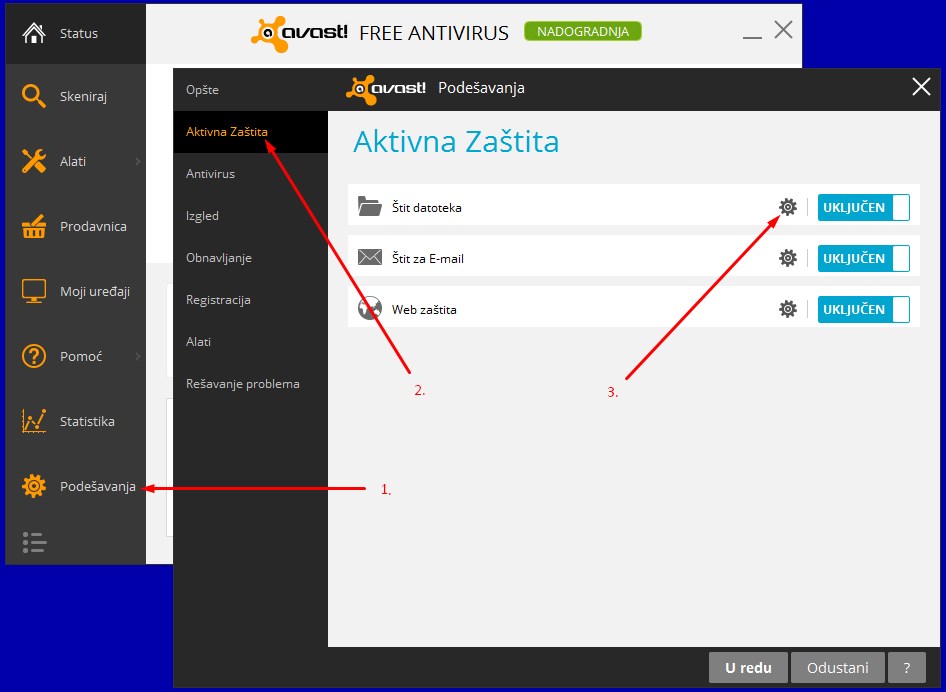Open settings gear for Štit datoteka

788,207
